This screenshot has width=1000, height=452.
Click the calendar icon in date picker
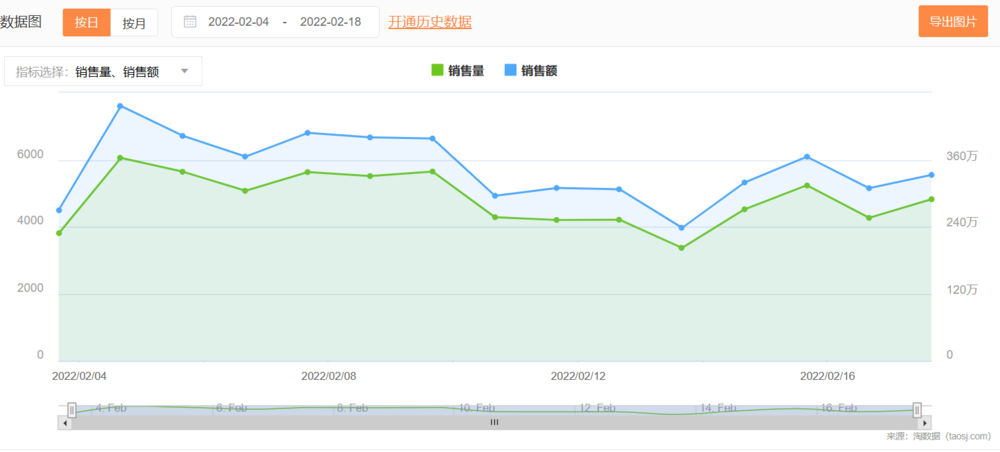[190, 22]
